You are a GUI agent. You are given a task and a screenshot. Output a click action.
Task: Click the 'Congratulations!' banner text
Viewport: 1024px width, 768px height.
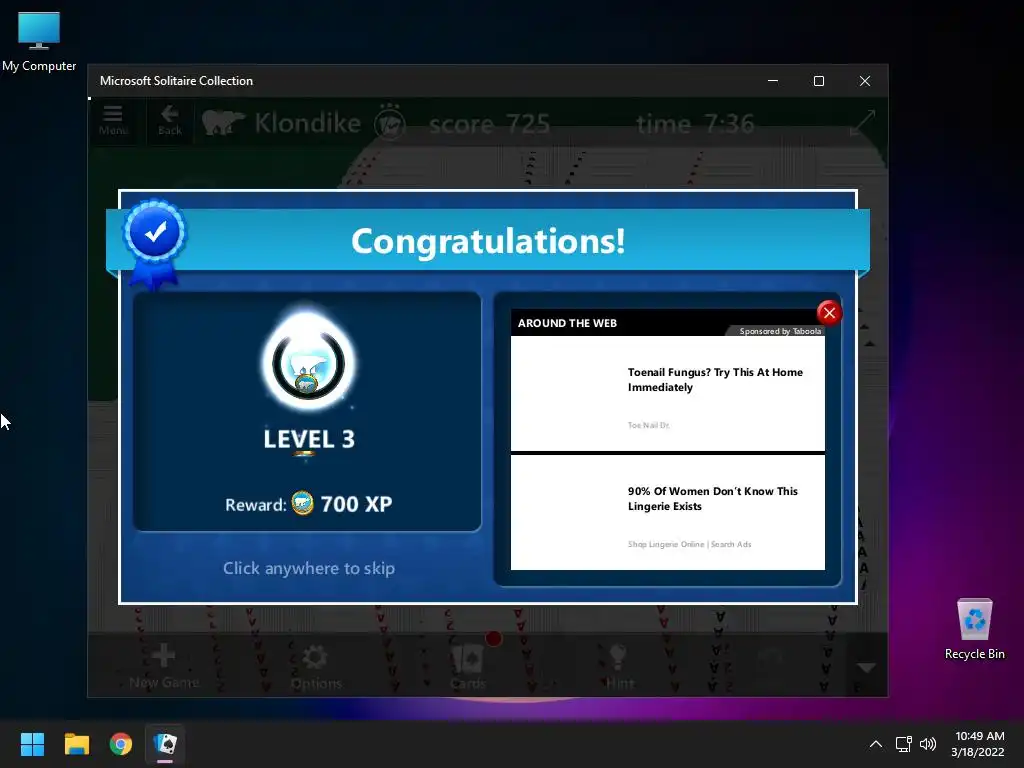(488, 241)
